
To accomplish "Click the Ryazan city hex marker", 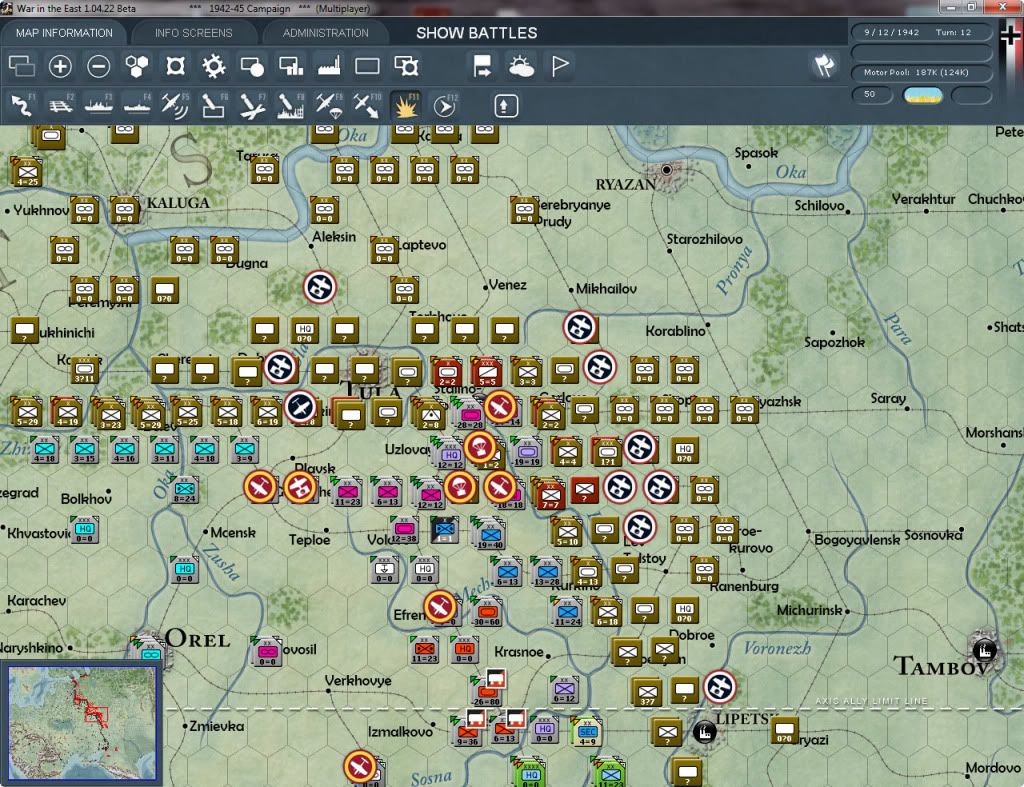I will click(666, 170).
